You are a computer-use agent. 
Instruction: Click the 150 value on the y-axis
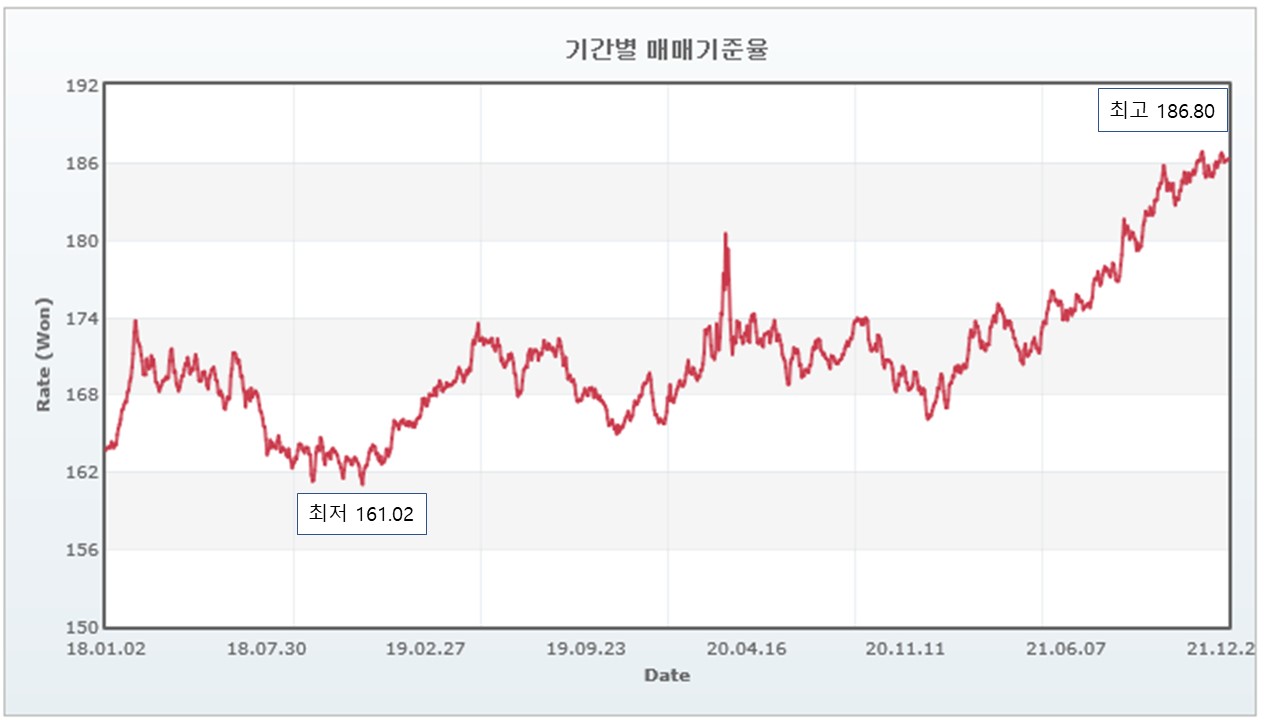83,624
